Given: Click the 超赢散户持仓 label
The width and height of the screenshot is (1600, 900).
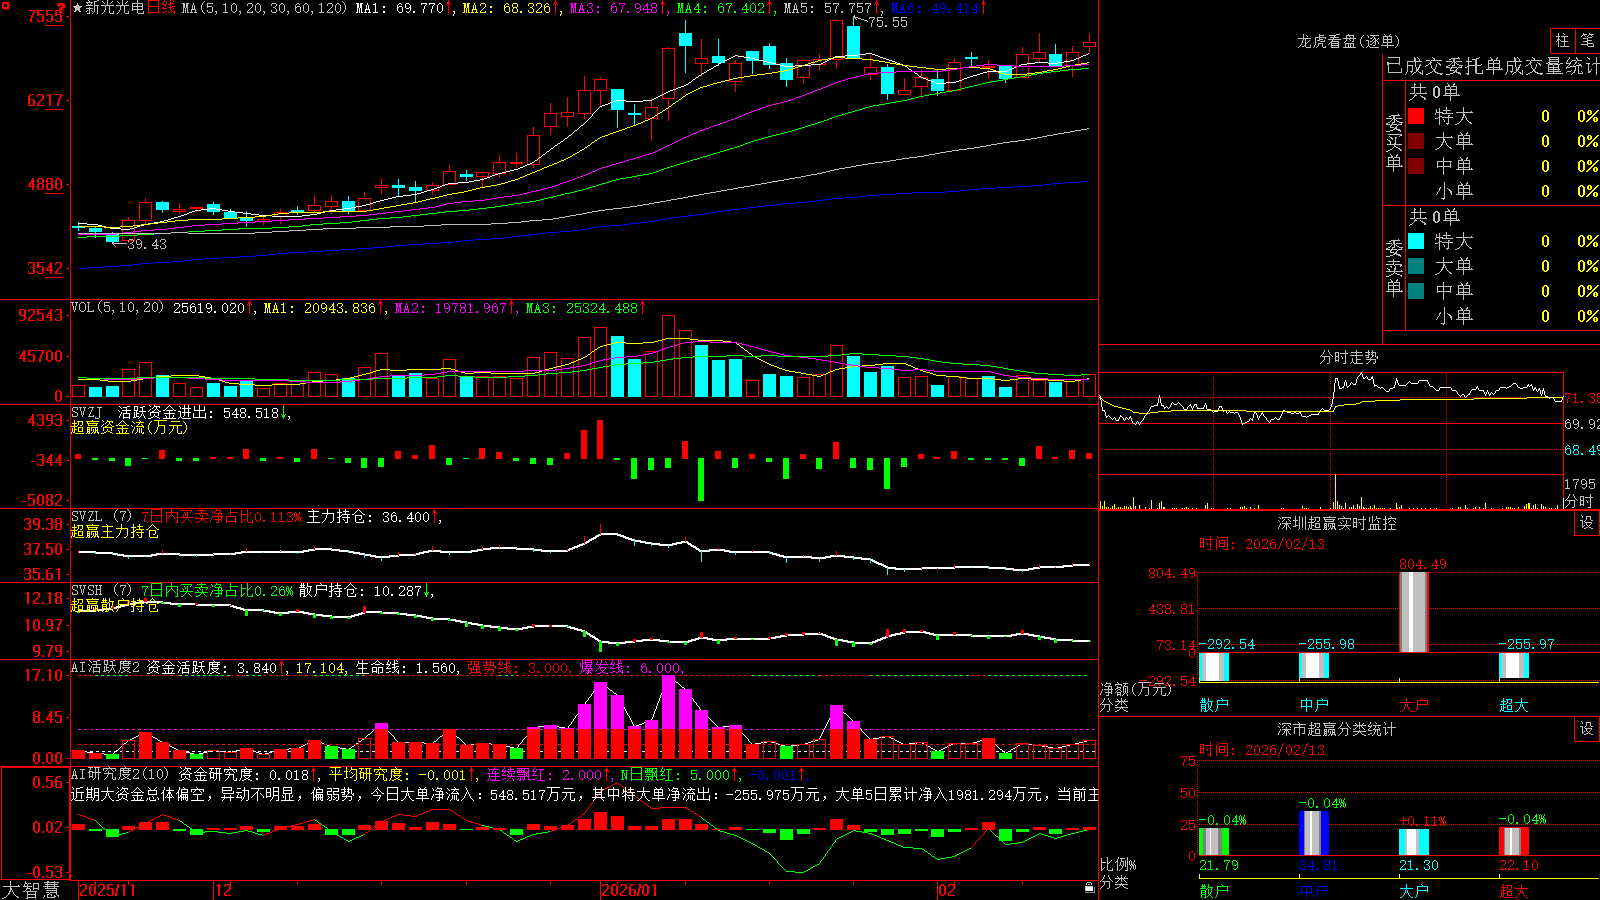Looking at the screenshot, I should click(115, 605).
